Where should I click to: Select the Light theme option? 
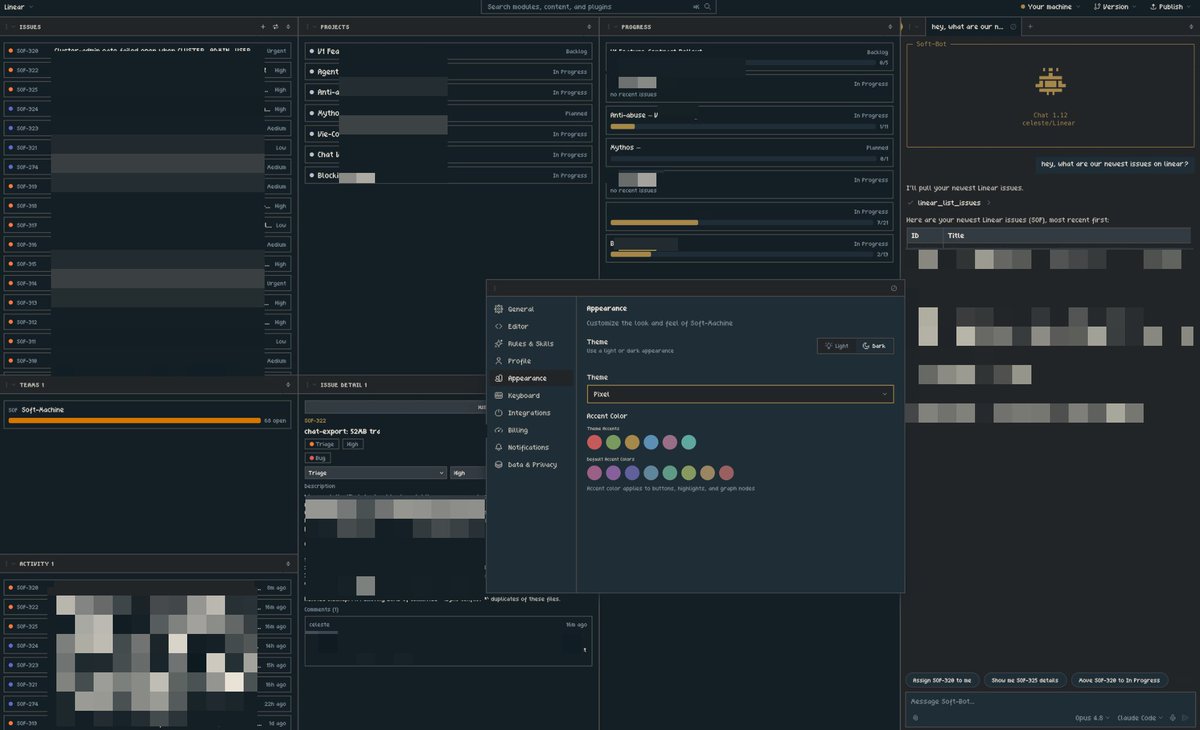tap(836, 346)
